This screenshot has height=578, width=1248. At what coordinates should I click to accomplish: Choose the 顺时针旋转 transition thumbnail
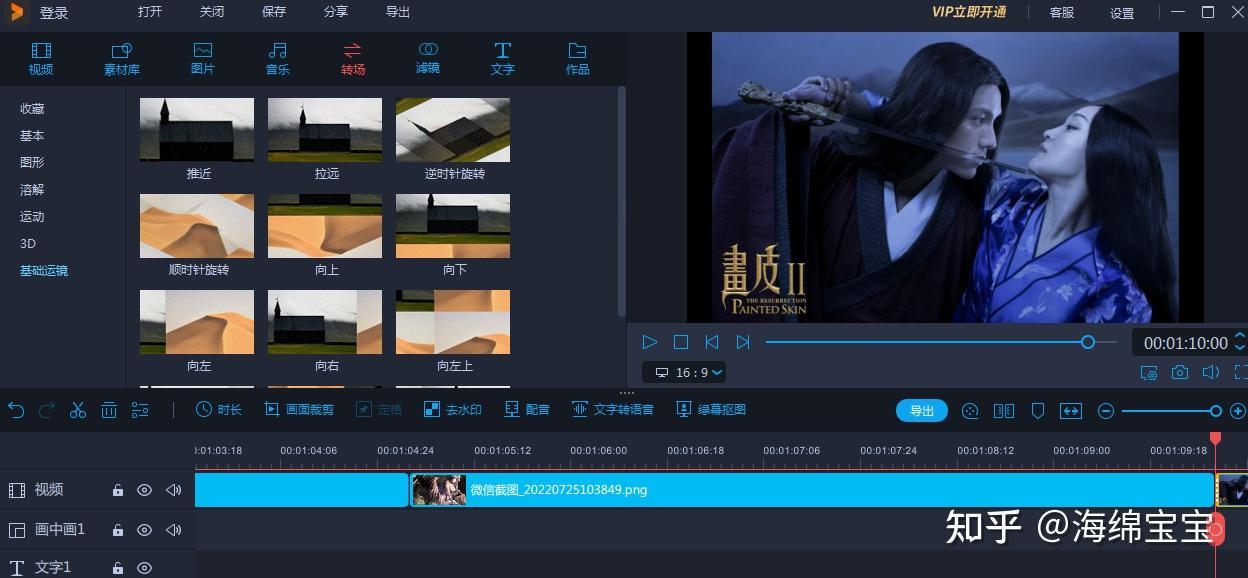[197, 226]
